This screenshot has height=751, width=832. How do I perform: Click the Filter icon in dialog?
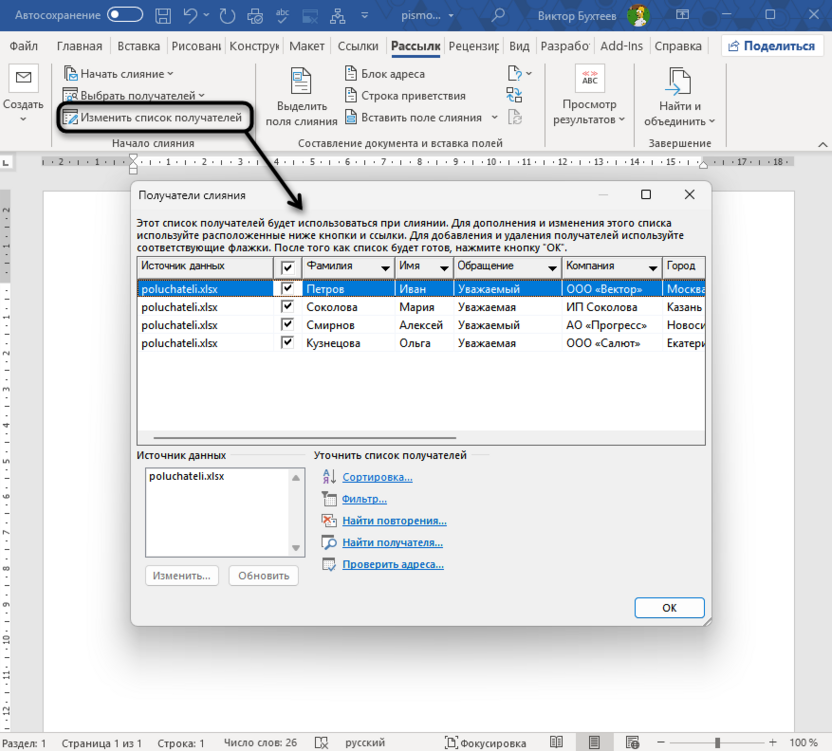(329, 498)
